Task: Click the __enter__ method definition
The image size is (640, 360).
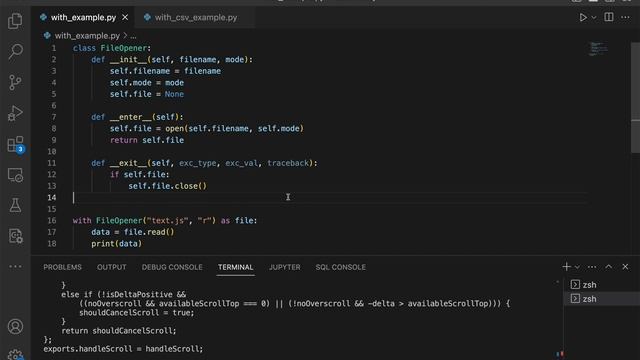Action: click(x=138, y=117)
